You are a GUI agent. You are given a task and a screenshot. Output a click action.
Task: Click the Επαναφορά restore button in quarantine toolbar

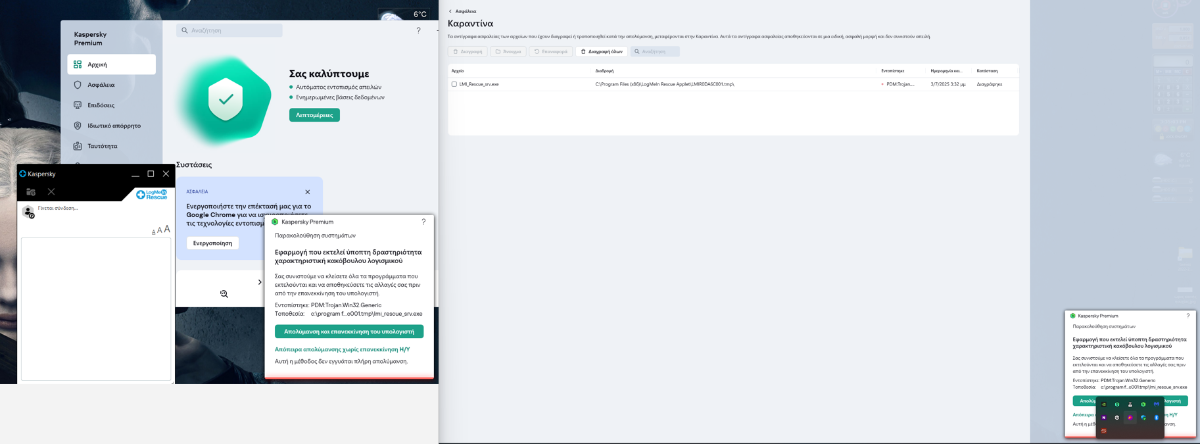(551, 50)
